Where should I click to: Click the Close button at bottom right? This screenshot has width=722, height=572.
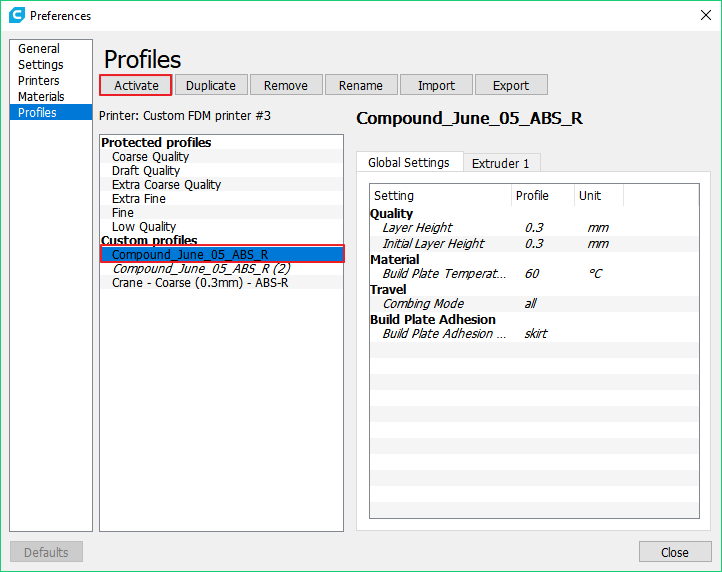click(x=674, y=552)
